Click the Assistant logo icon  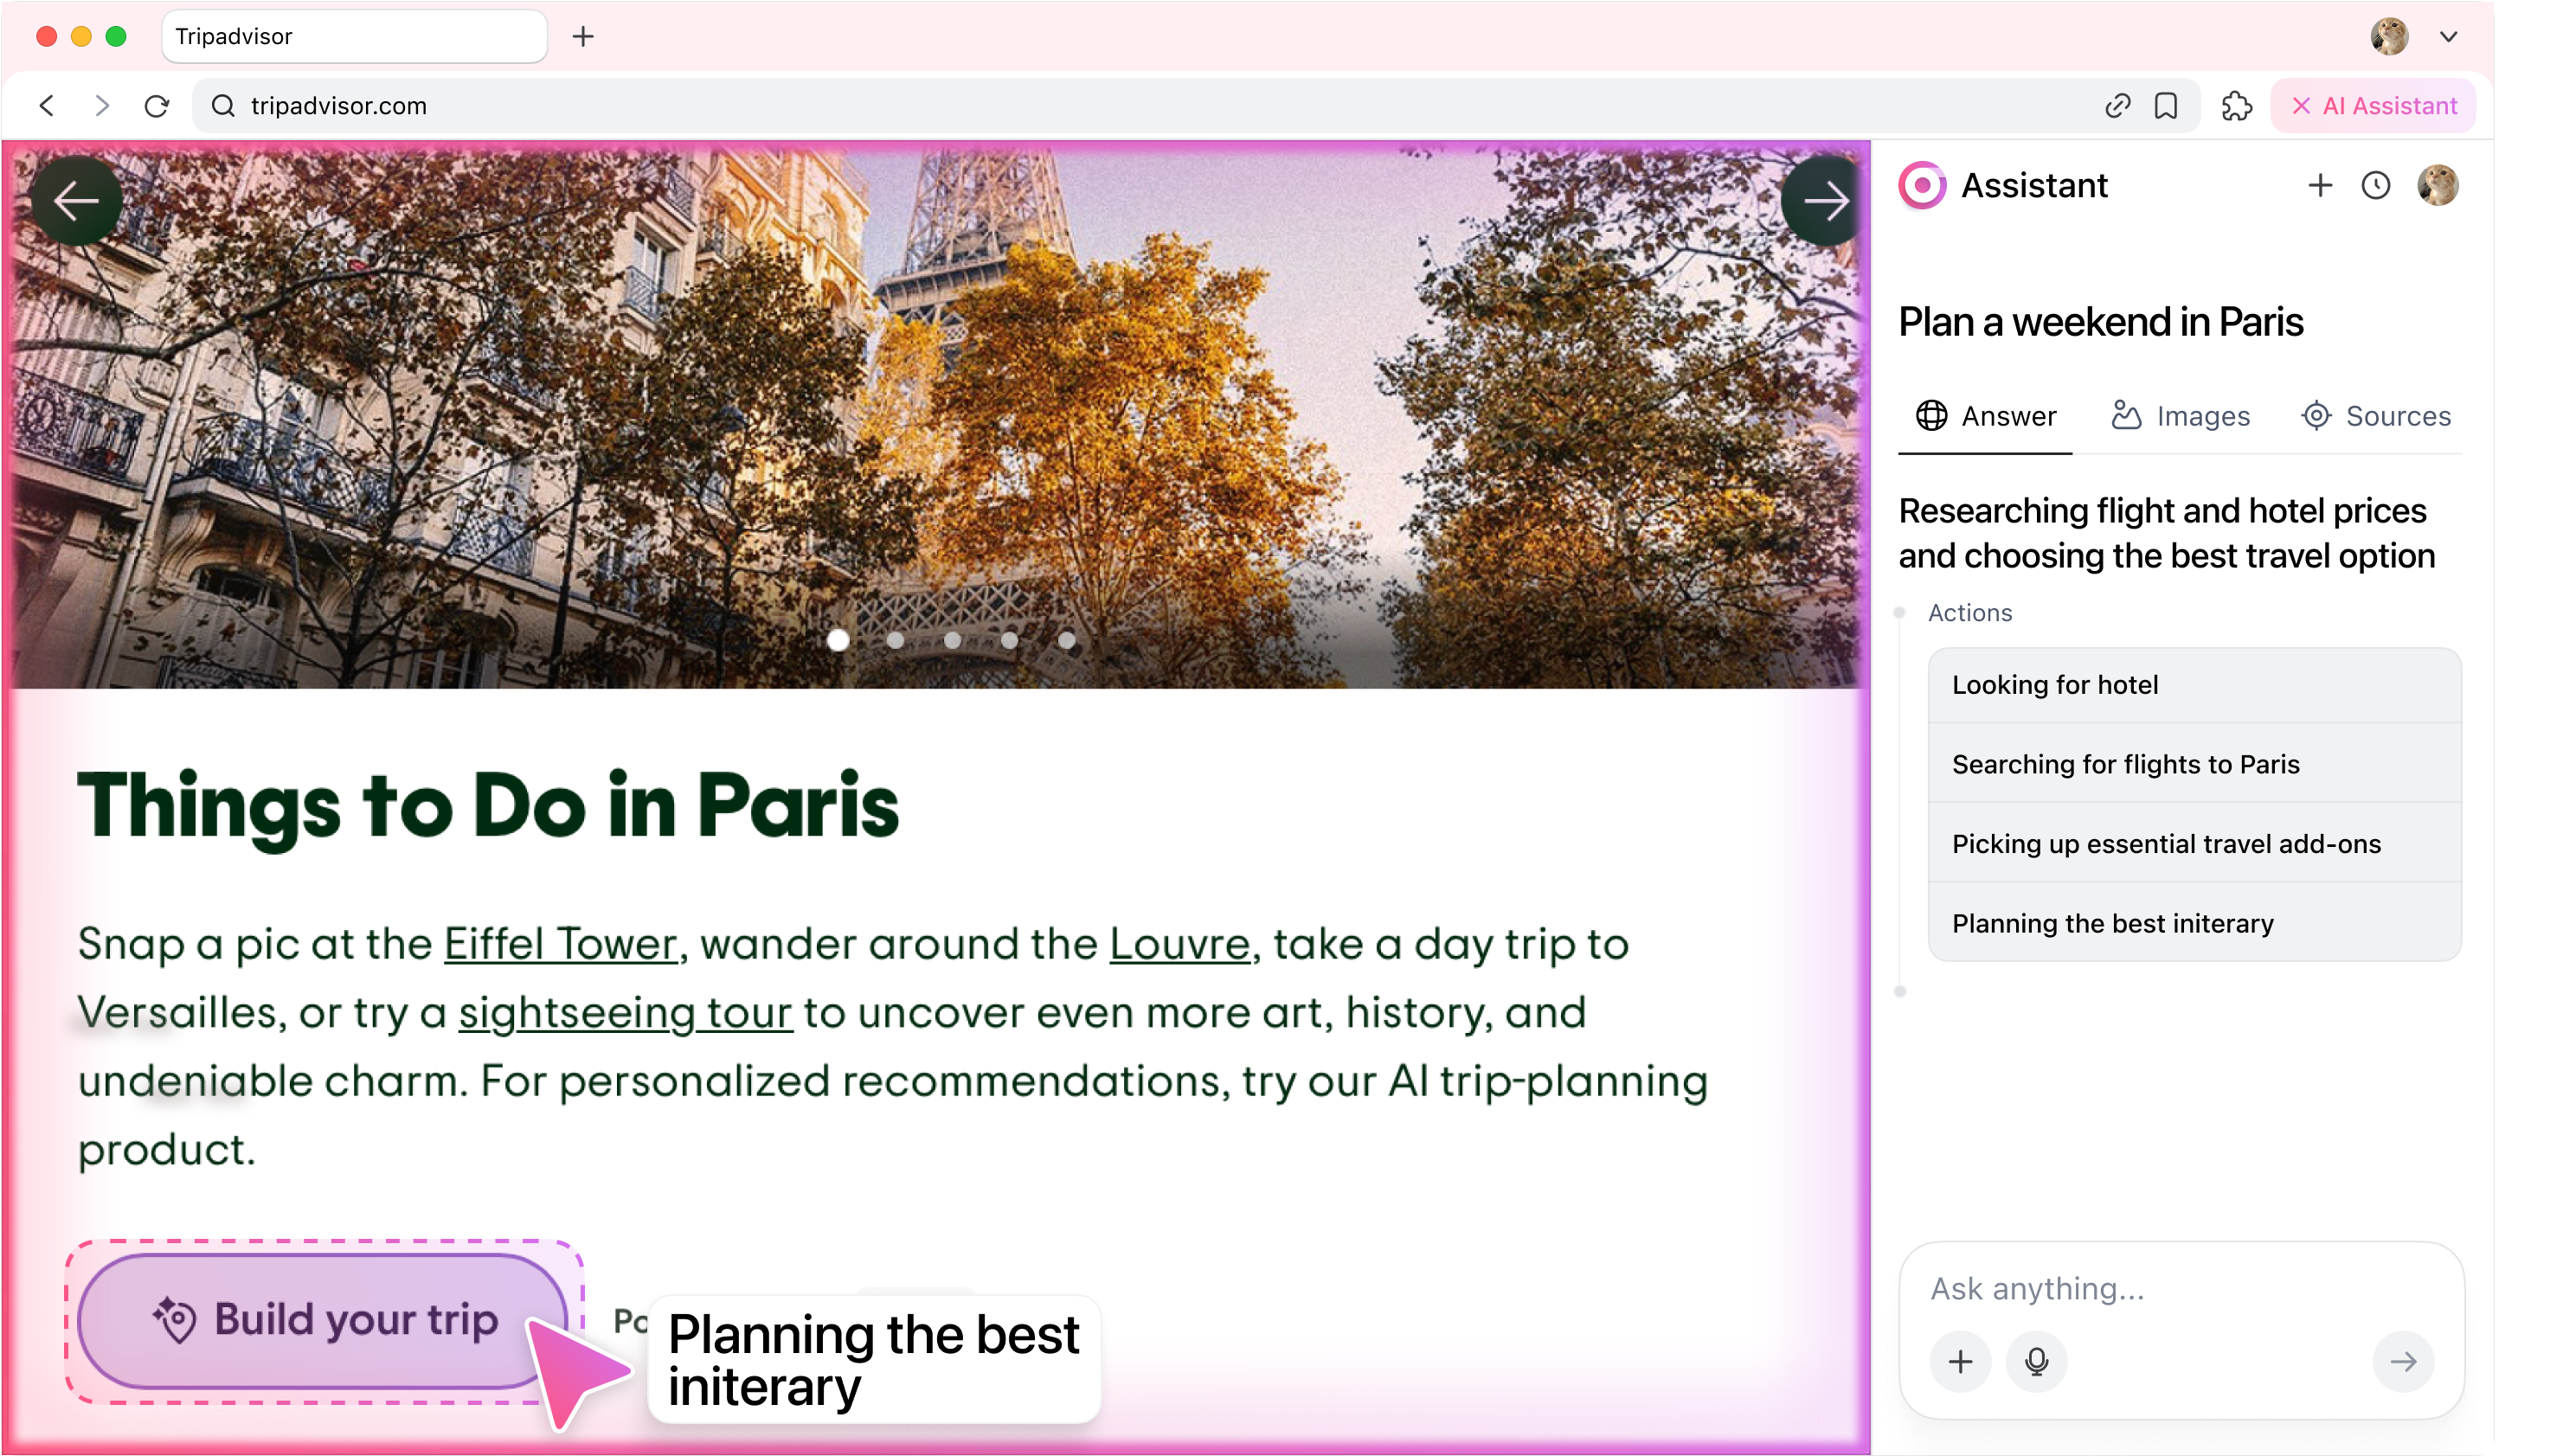1922,185
